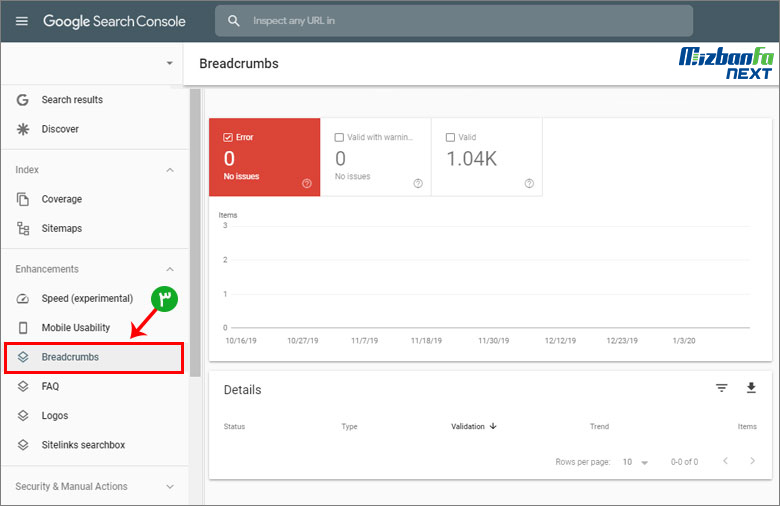Open the Details filter icon
Screen dimensions: 780x506
click(x=721, y=388)
